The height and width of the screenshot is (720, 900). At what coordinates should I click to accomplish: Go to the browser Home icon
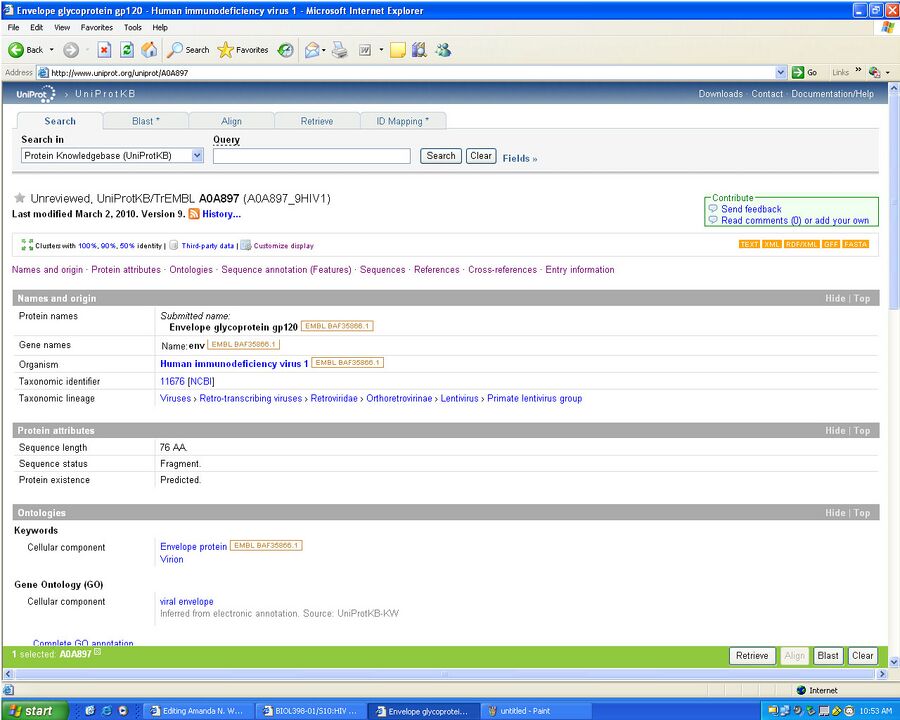pos(149,50)
